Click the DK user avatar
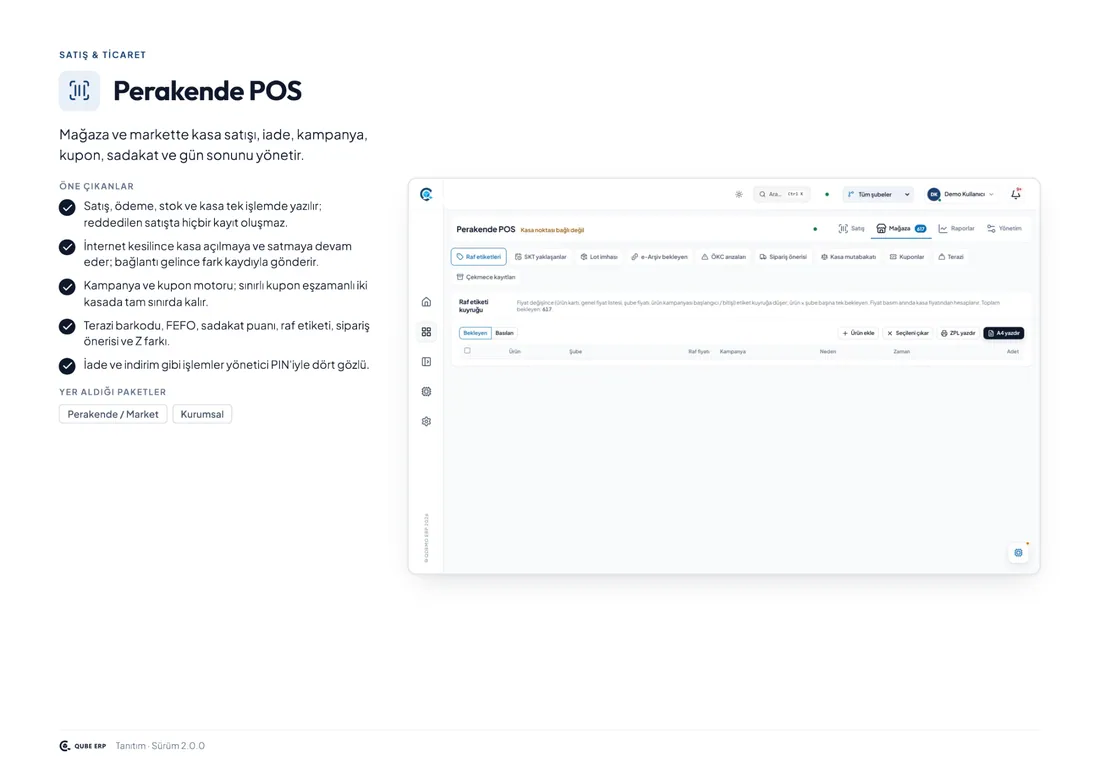The image size is (1100, 778). 934,194
